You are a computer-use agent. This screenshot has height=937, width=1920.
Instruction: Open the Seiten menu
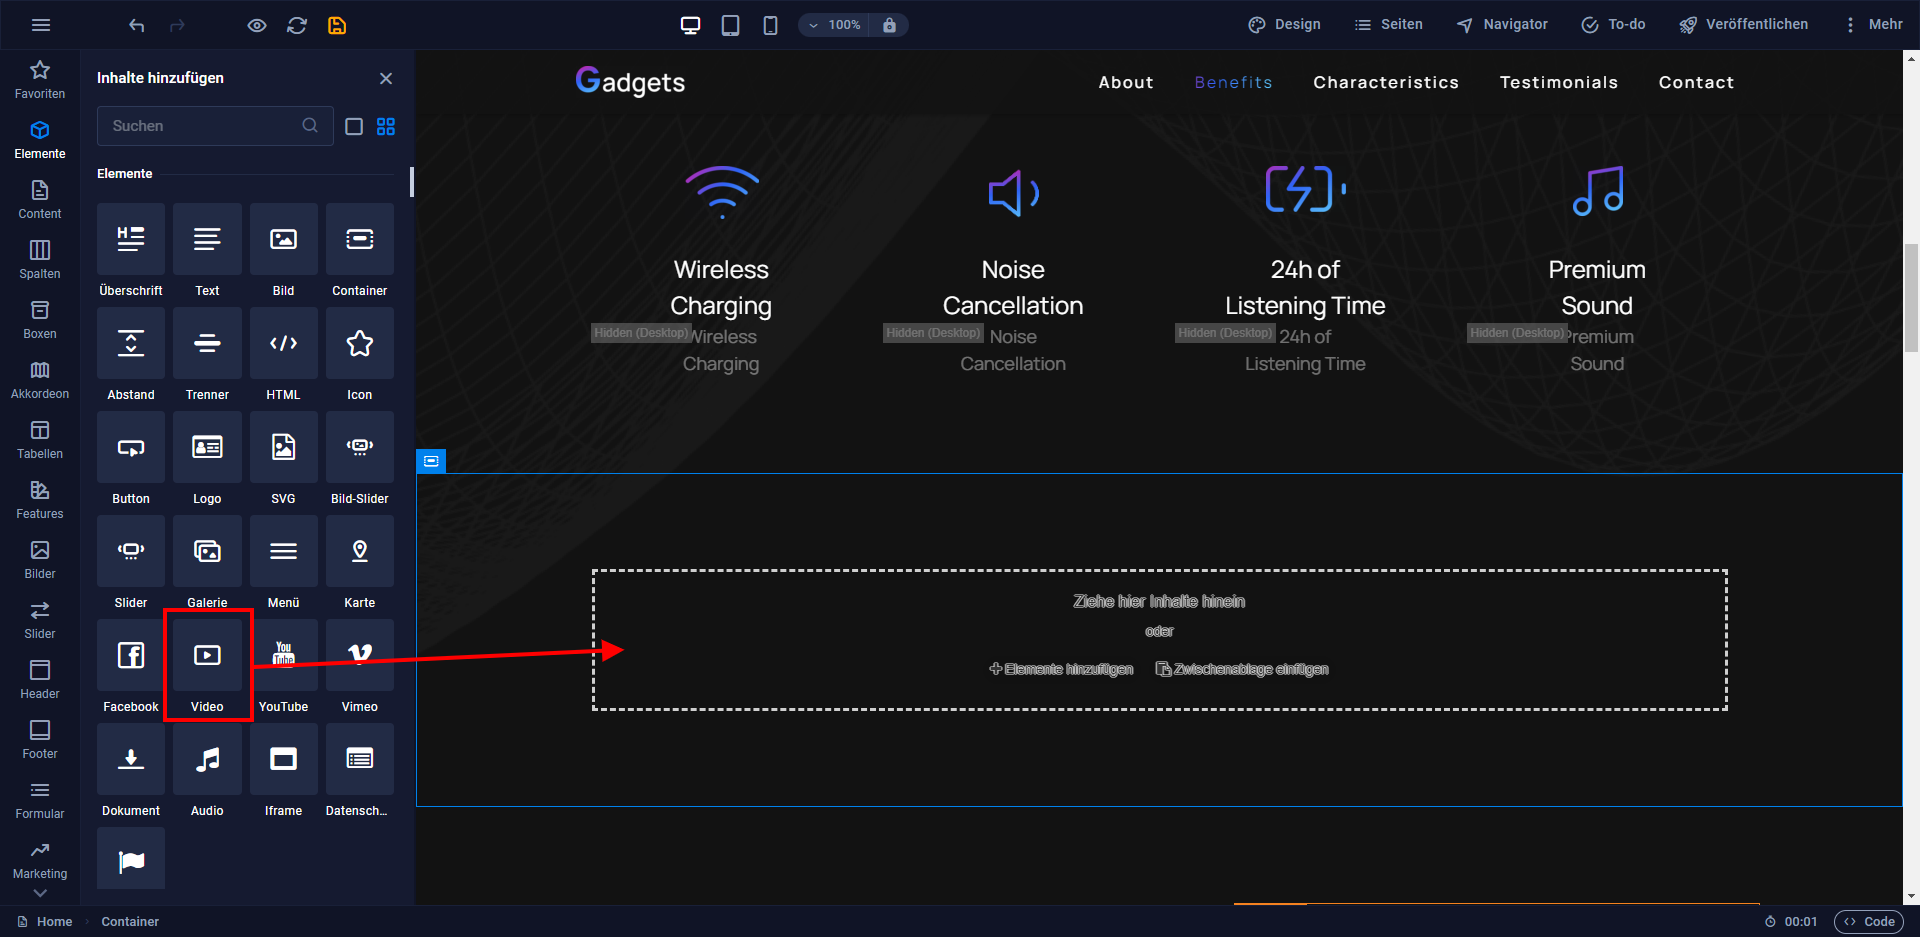coord(1389,25)
